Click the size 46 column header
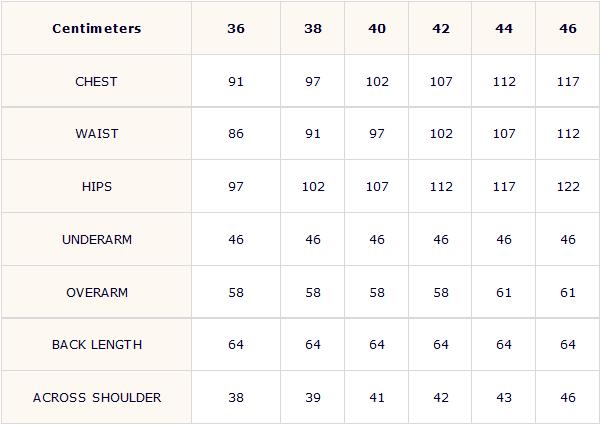Screen dimensions: 603x427 coord(568,29)
